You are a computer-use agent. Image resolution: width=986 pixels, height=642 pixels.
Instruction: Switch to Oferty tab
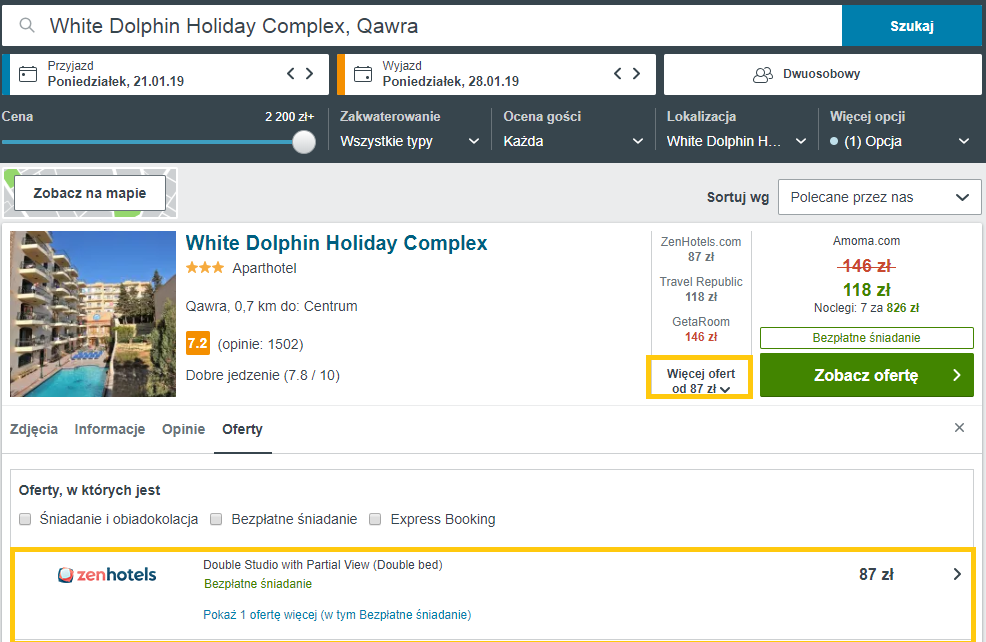(x=242, y=429)
